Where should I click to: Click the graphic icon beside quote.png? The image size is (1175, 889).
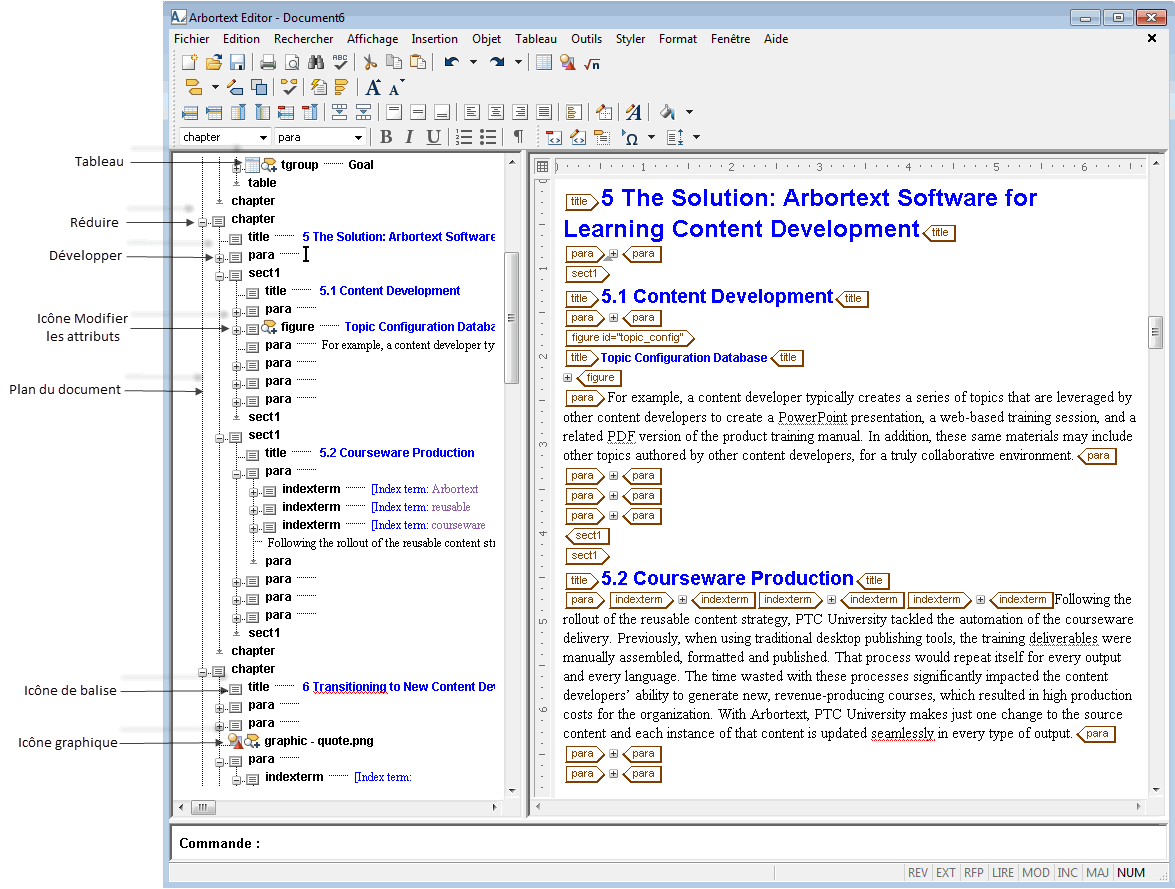235,741
